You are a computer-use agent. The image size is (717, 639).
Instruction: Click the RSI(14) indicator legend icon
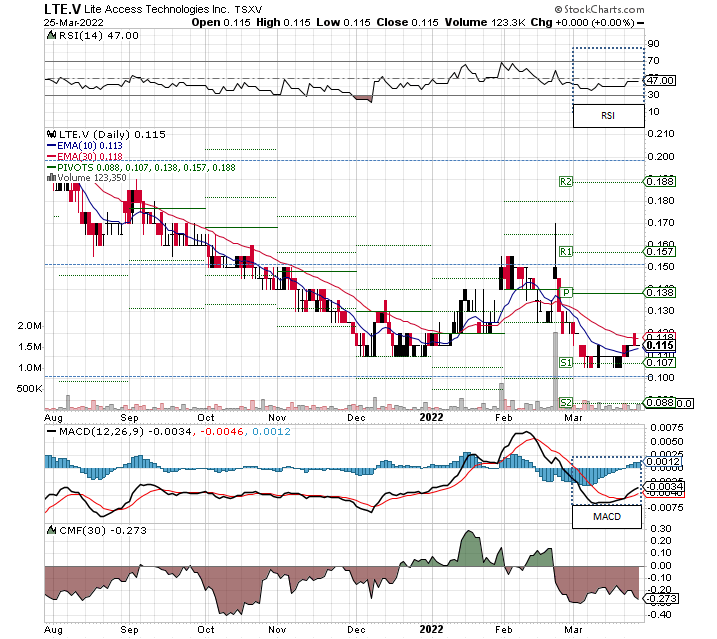coord(51,35)
